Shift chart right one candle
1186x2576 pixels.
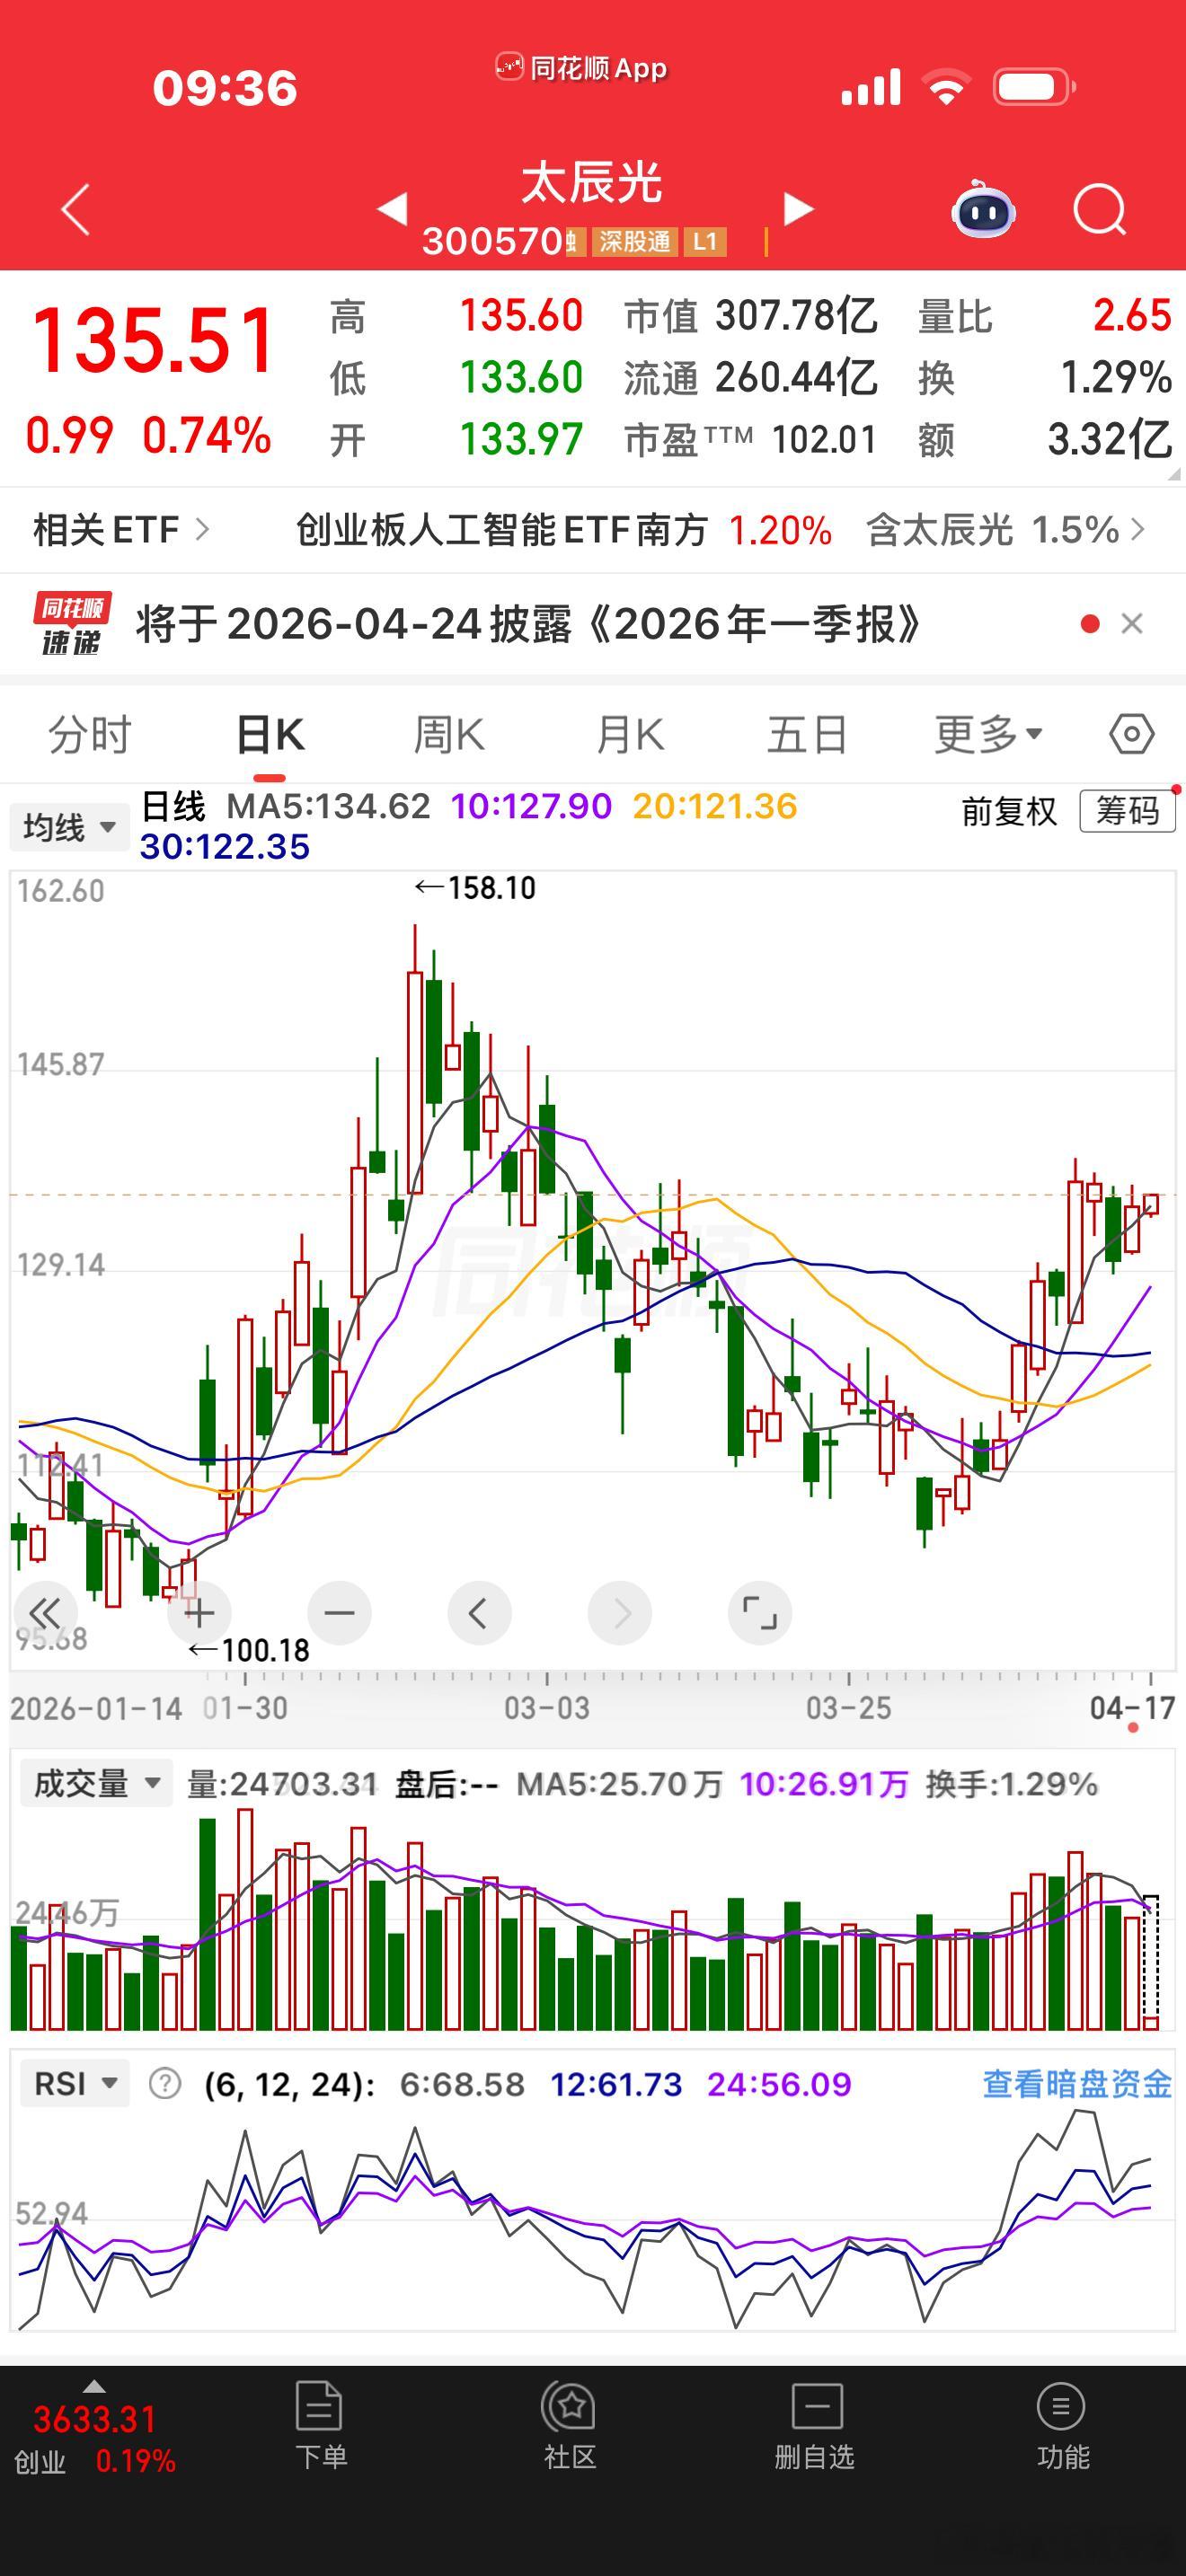pyautogui.click(x=620, y=1612)
